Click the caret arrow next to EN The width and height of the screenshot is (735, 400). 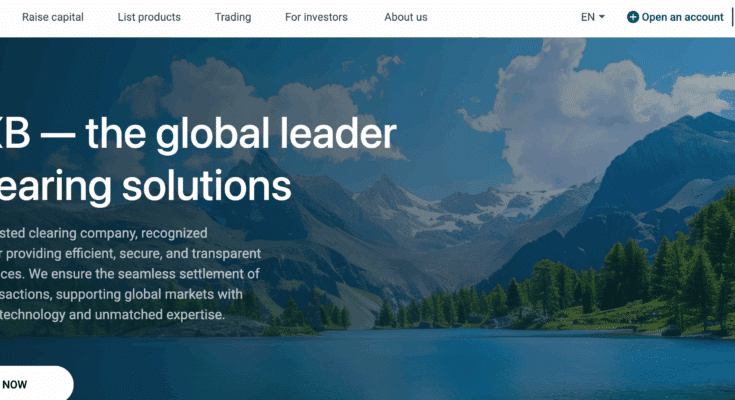click(602, 17)
